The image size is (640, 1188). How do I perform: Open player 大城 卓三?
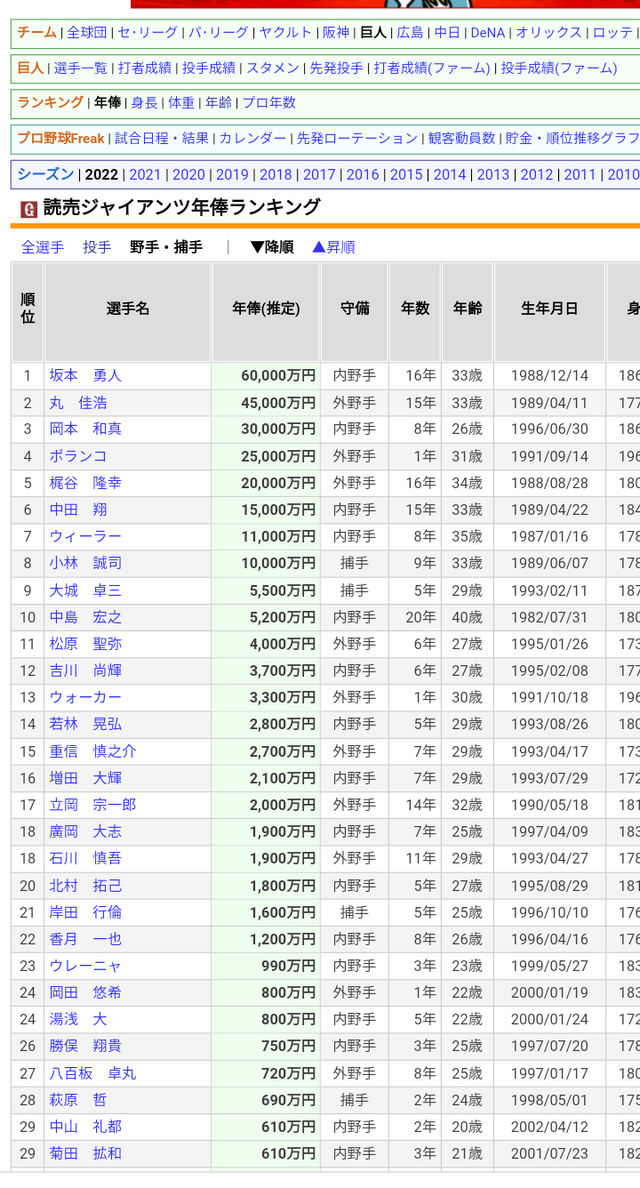coord(86,590)
